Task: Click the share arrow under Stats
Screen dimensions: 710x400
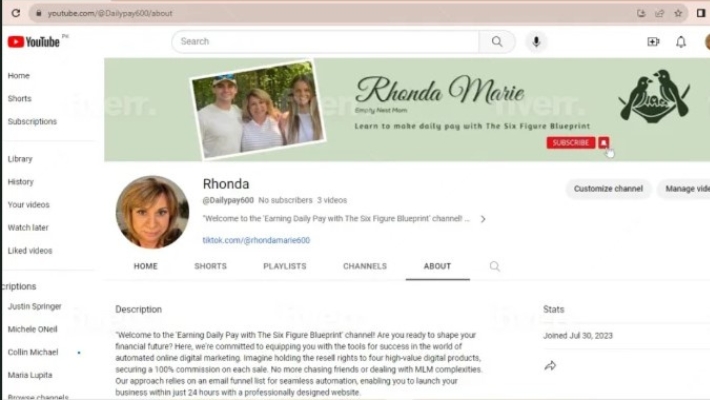Action: coord(550,366)
